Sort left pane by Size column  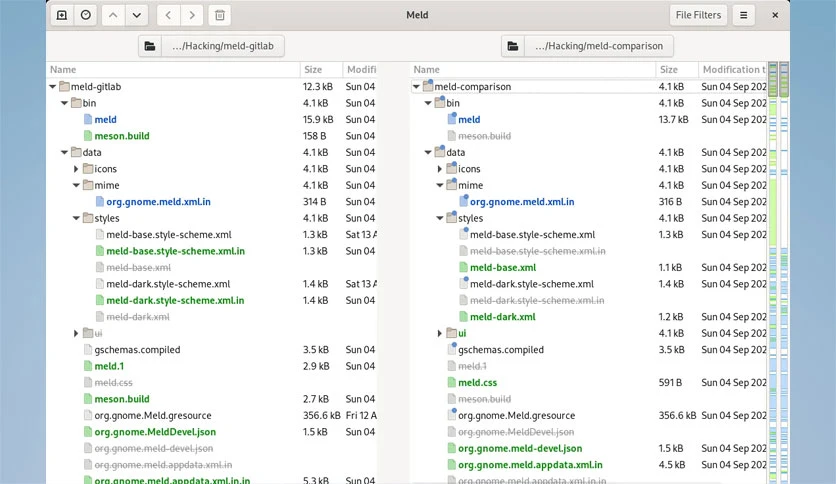pos(321,69)
